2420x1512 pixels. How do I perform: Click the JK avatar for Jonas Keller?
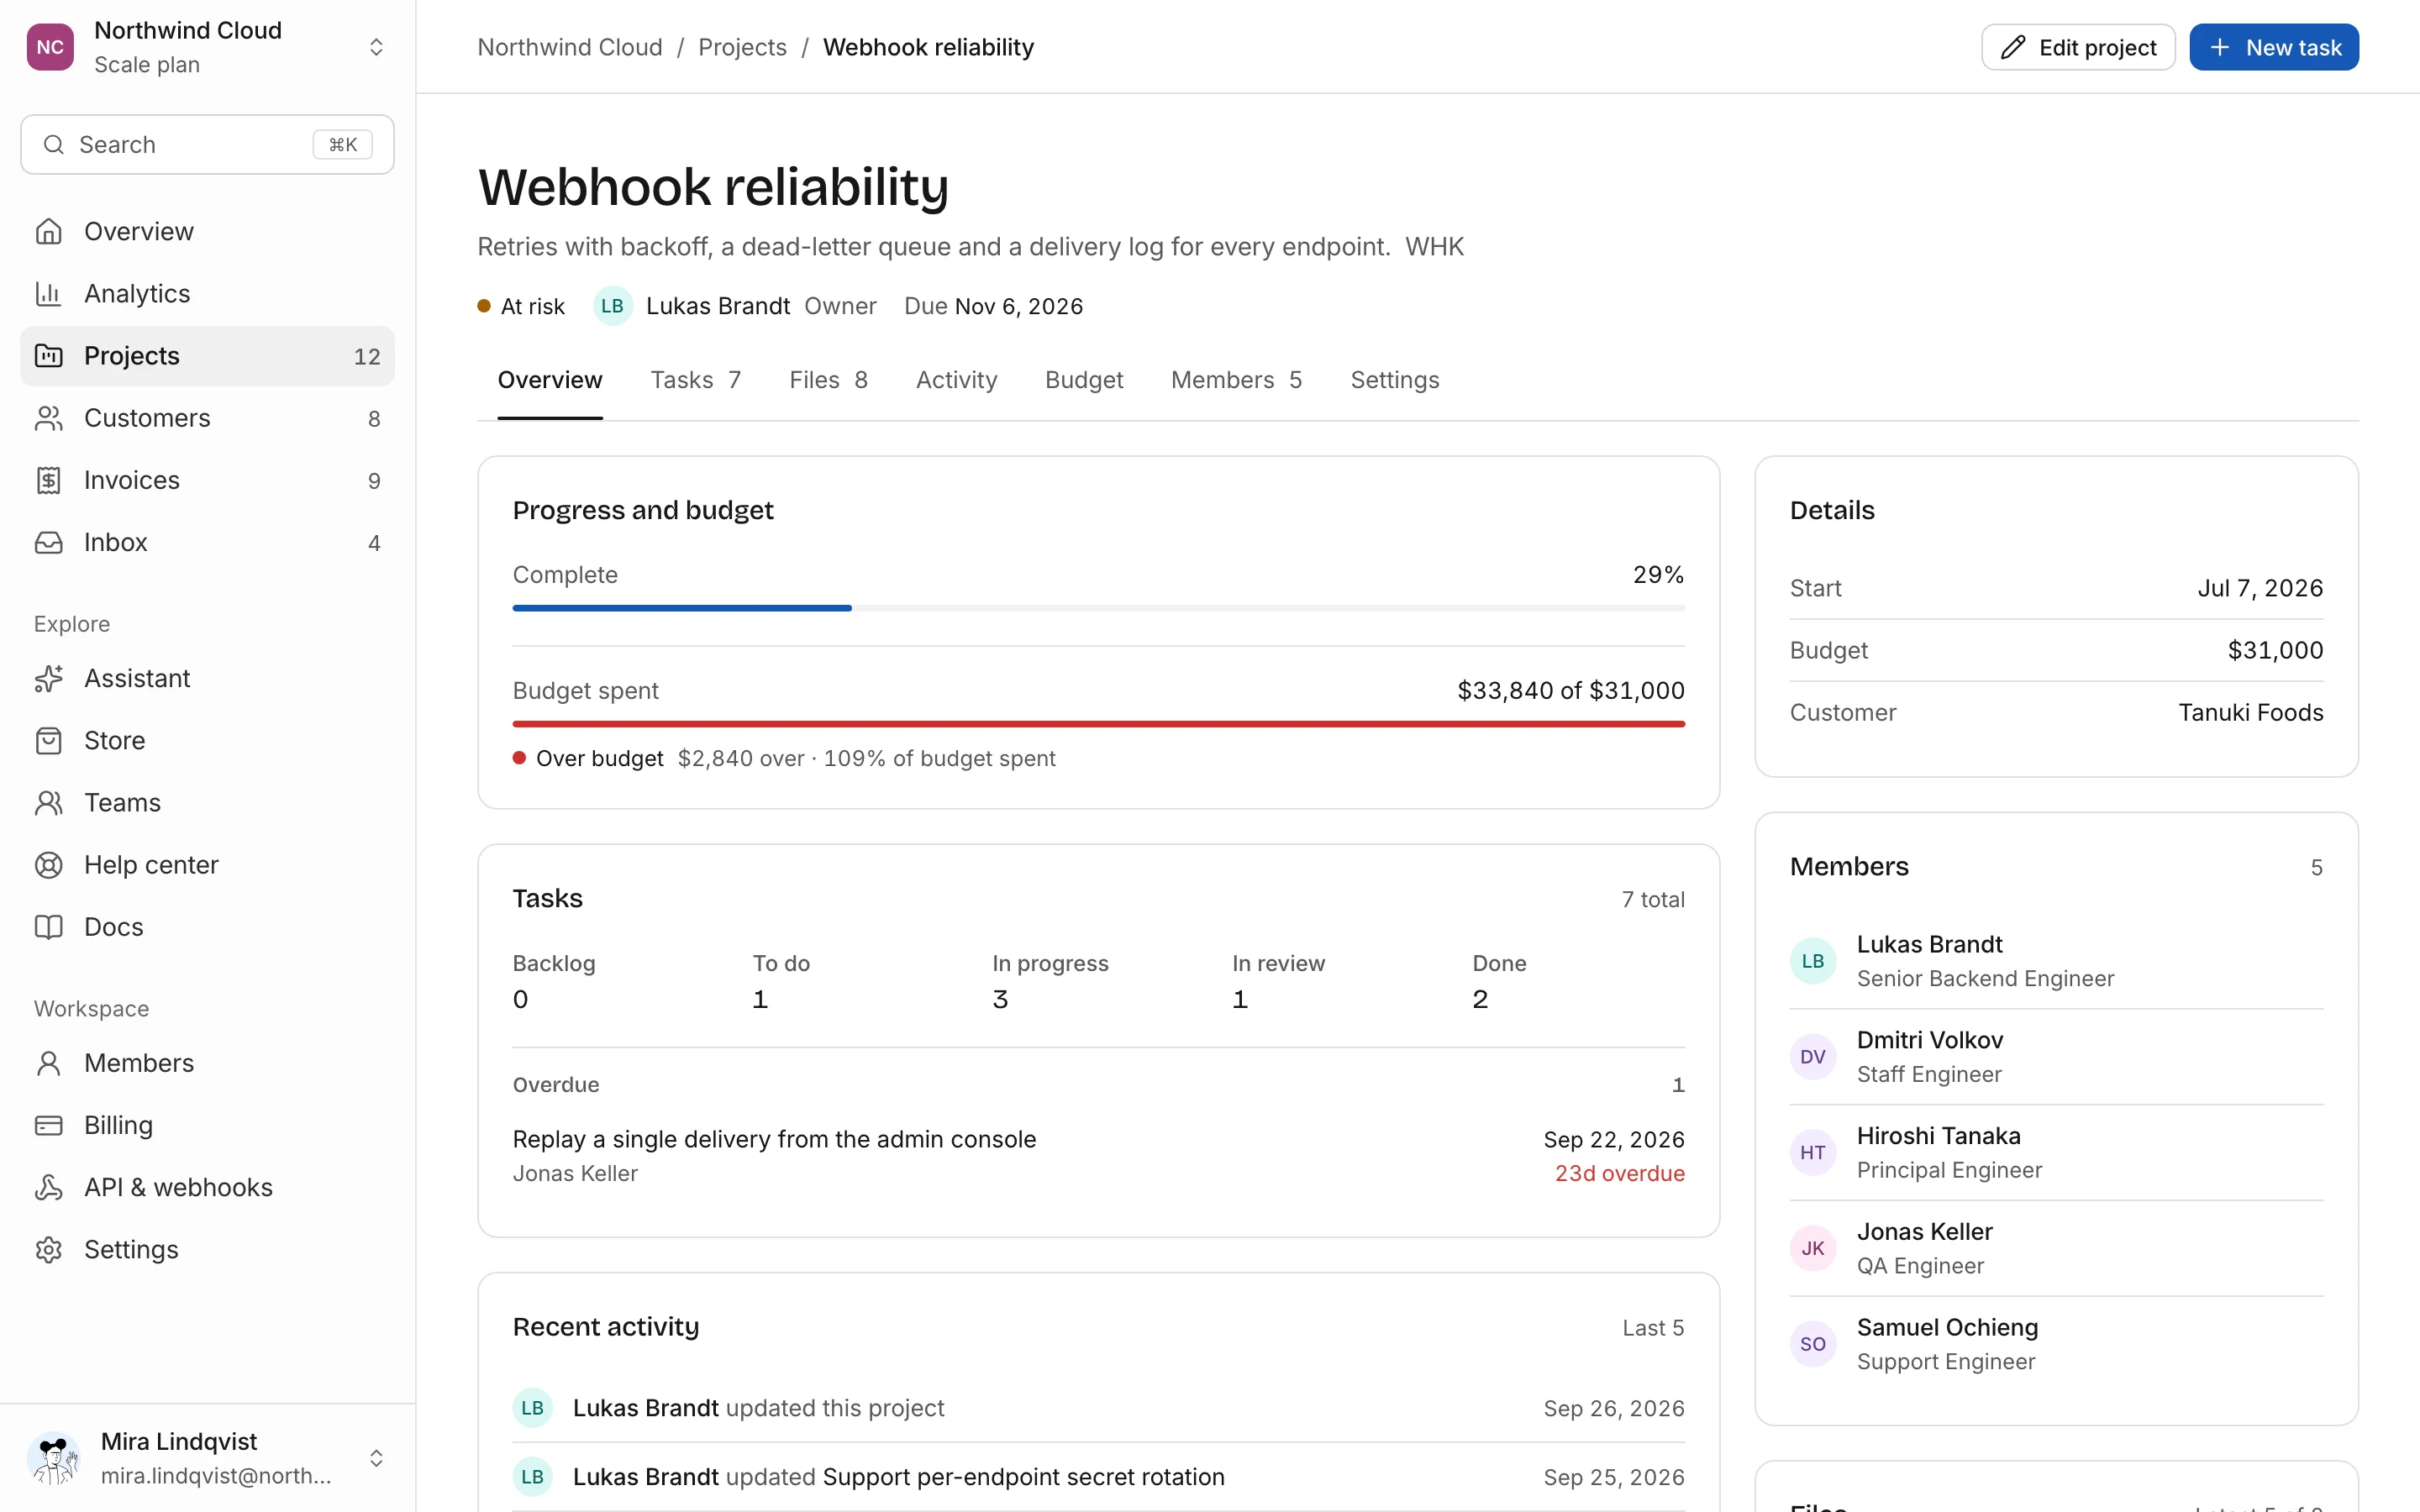(x=1812, y=1249)
